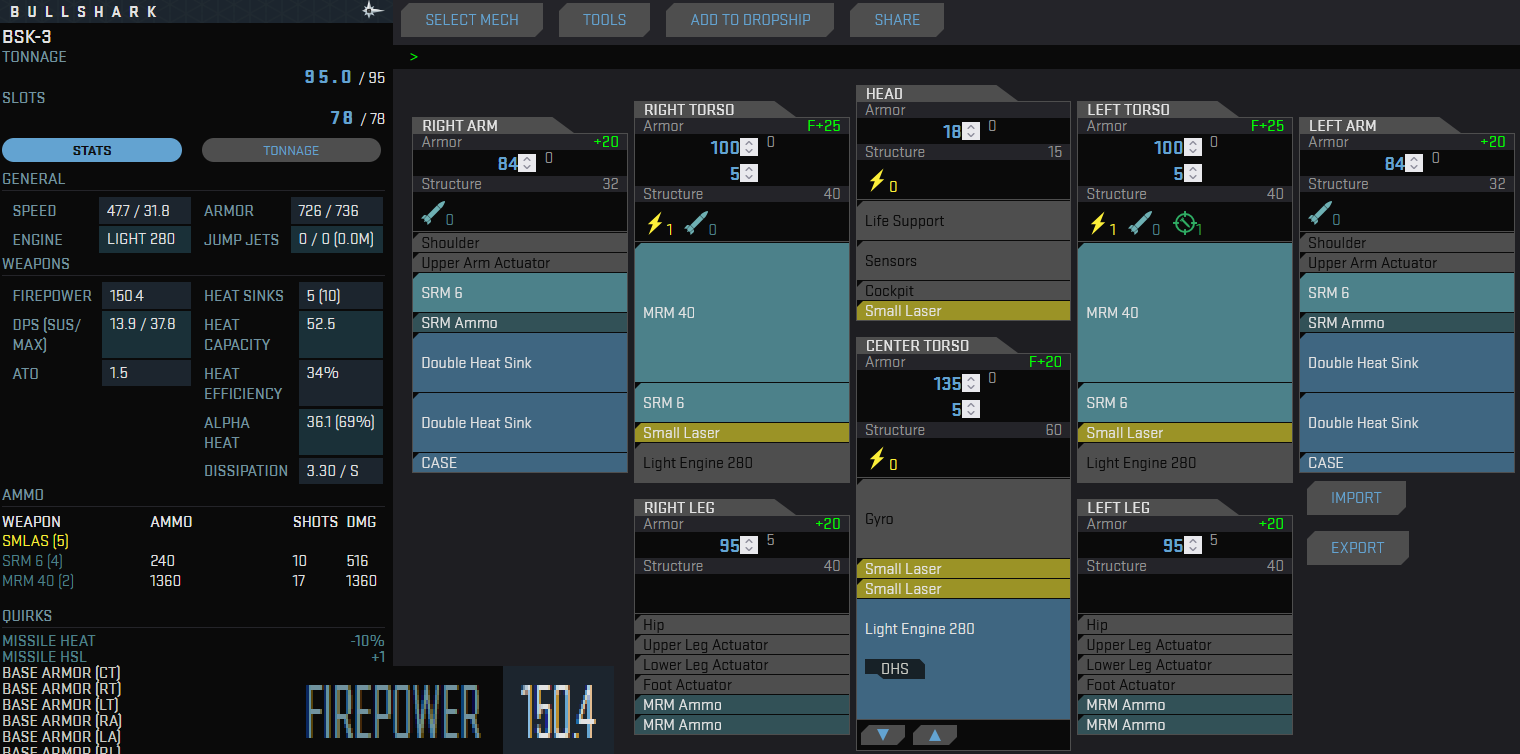Click the SMLAS (5) weapon row
Viewport: 1520px width, 754px height.
coord(193,541)
